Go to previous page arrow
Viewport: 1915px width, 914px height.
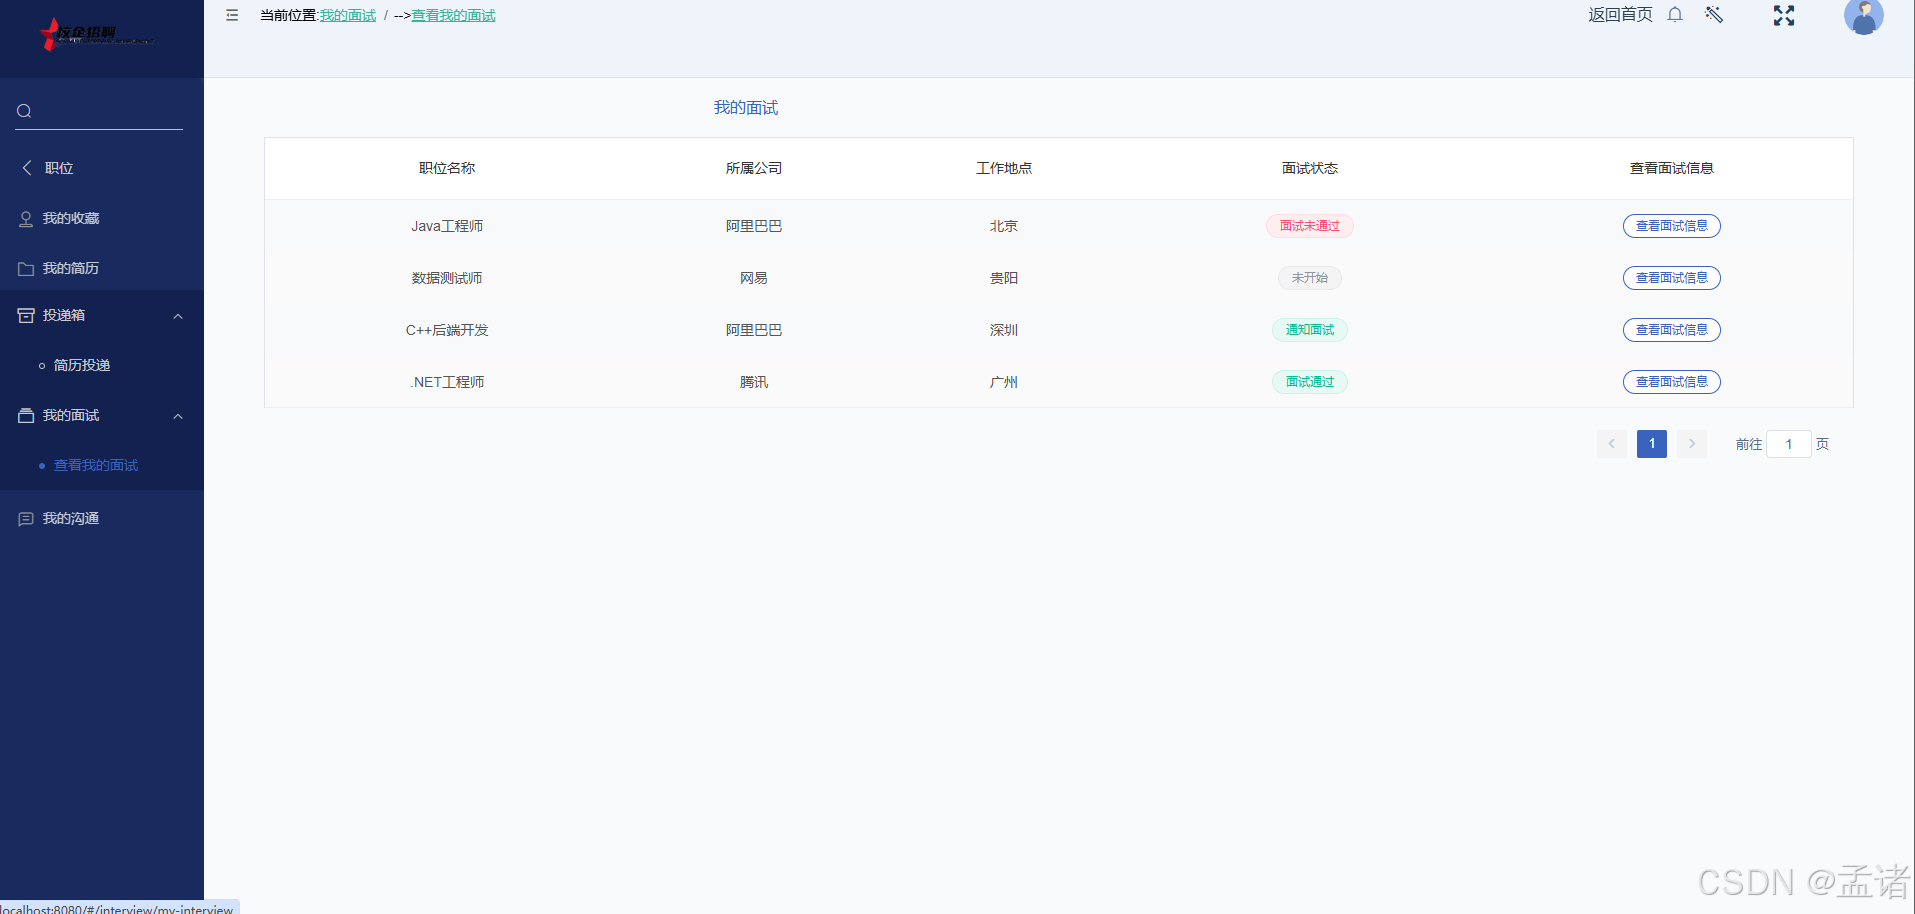[x=1611, y=444]
